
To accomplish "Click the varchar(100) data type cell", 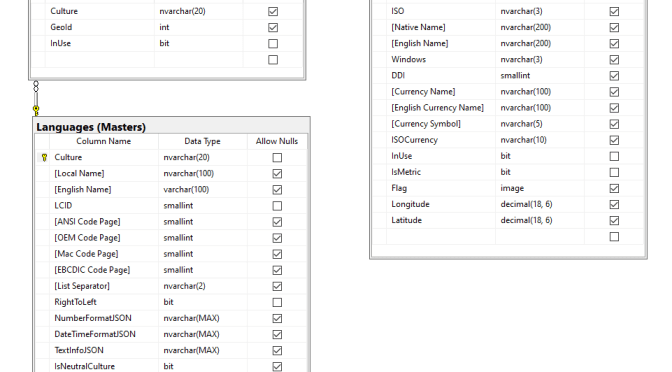I will 203,190.
